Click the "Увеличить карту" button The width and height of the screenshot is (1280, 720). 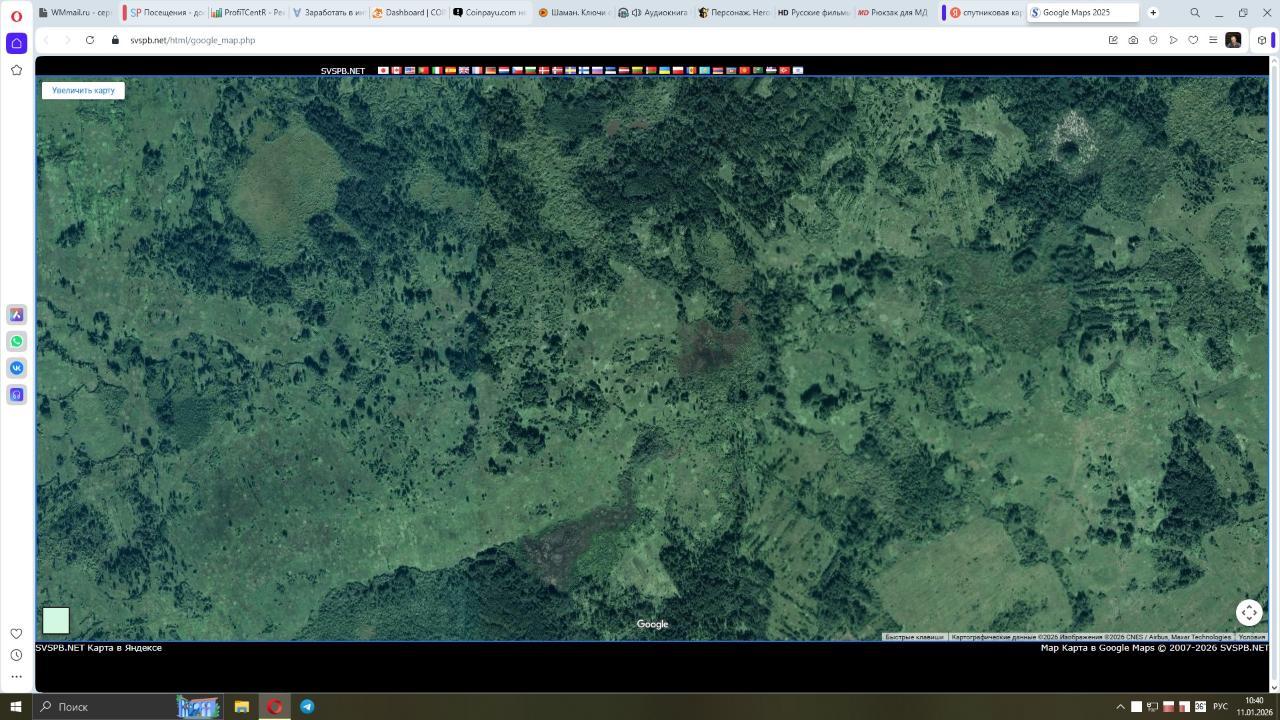(x=83, y=90)
